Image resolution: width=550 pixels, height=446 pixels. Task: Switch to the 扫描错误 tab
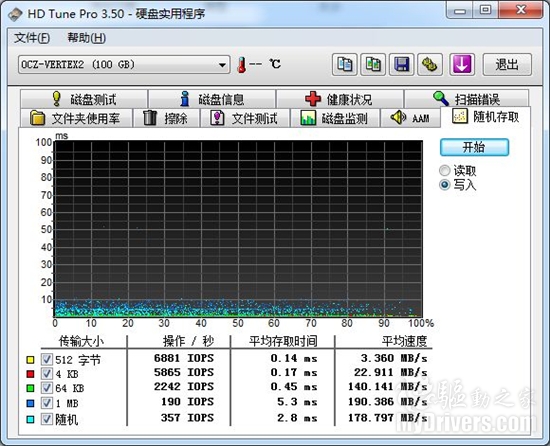(x=467, y=99)
